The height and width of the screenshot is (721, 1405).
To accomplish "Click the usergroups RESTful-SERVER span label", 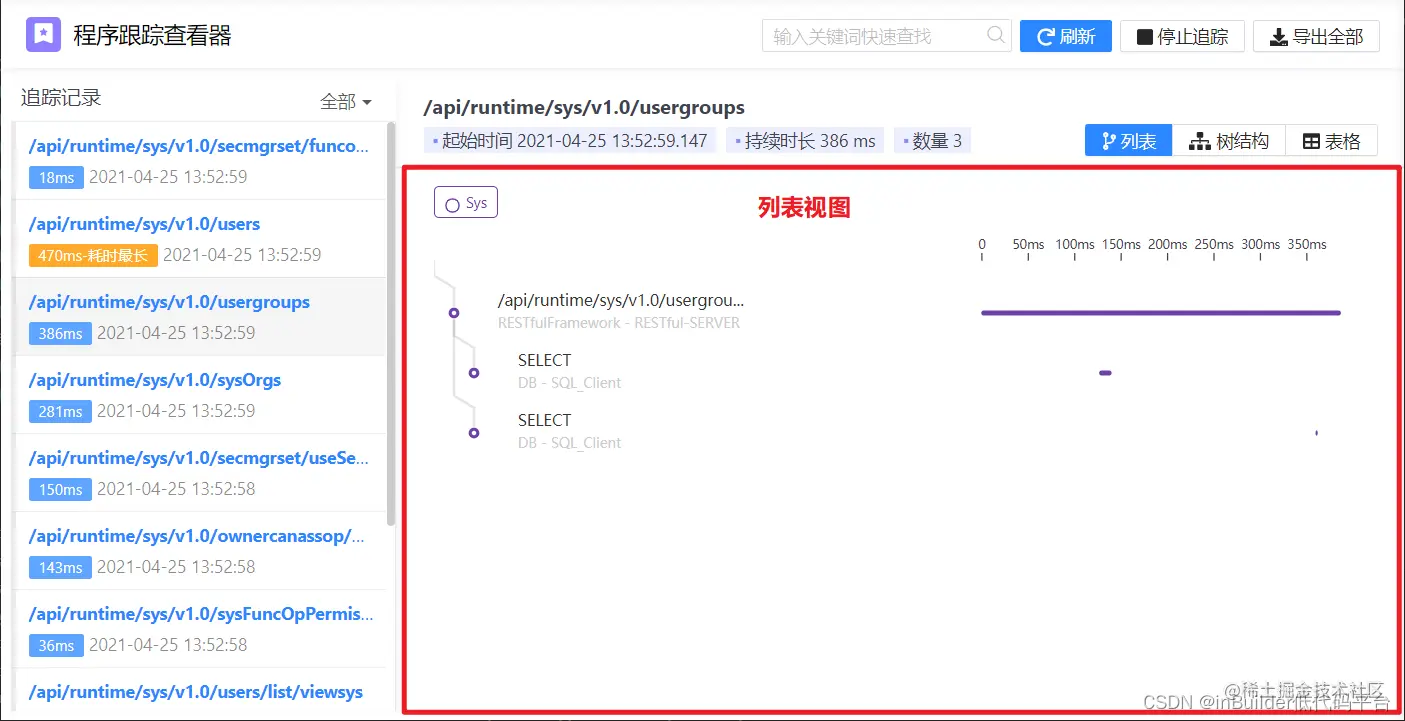I will tap(621, 311).
